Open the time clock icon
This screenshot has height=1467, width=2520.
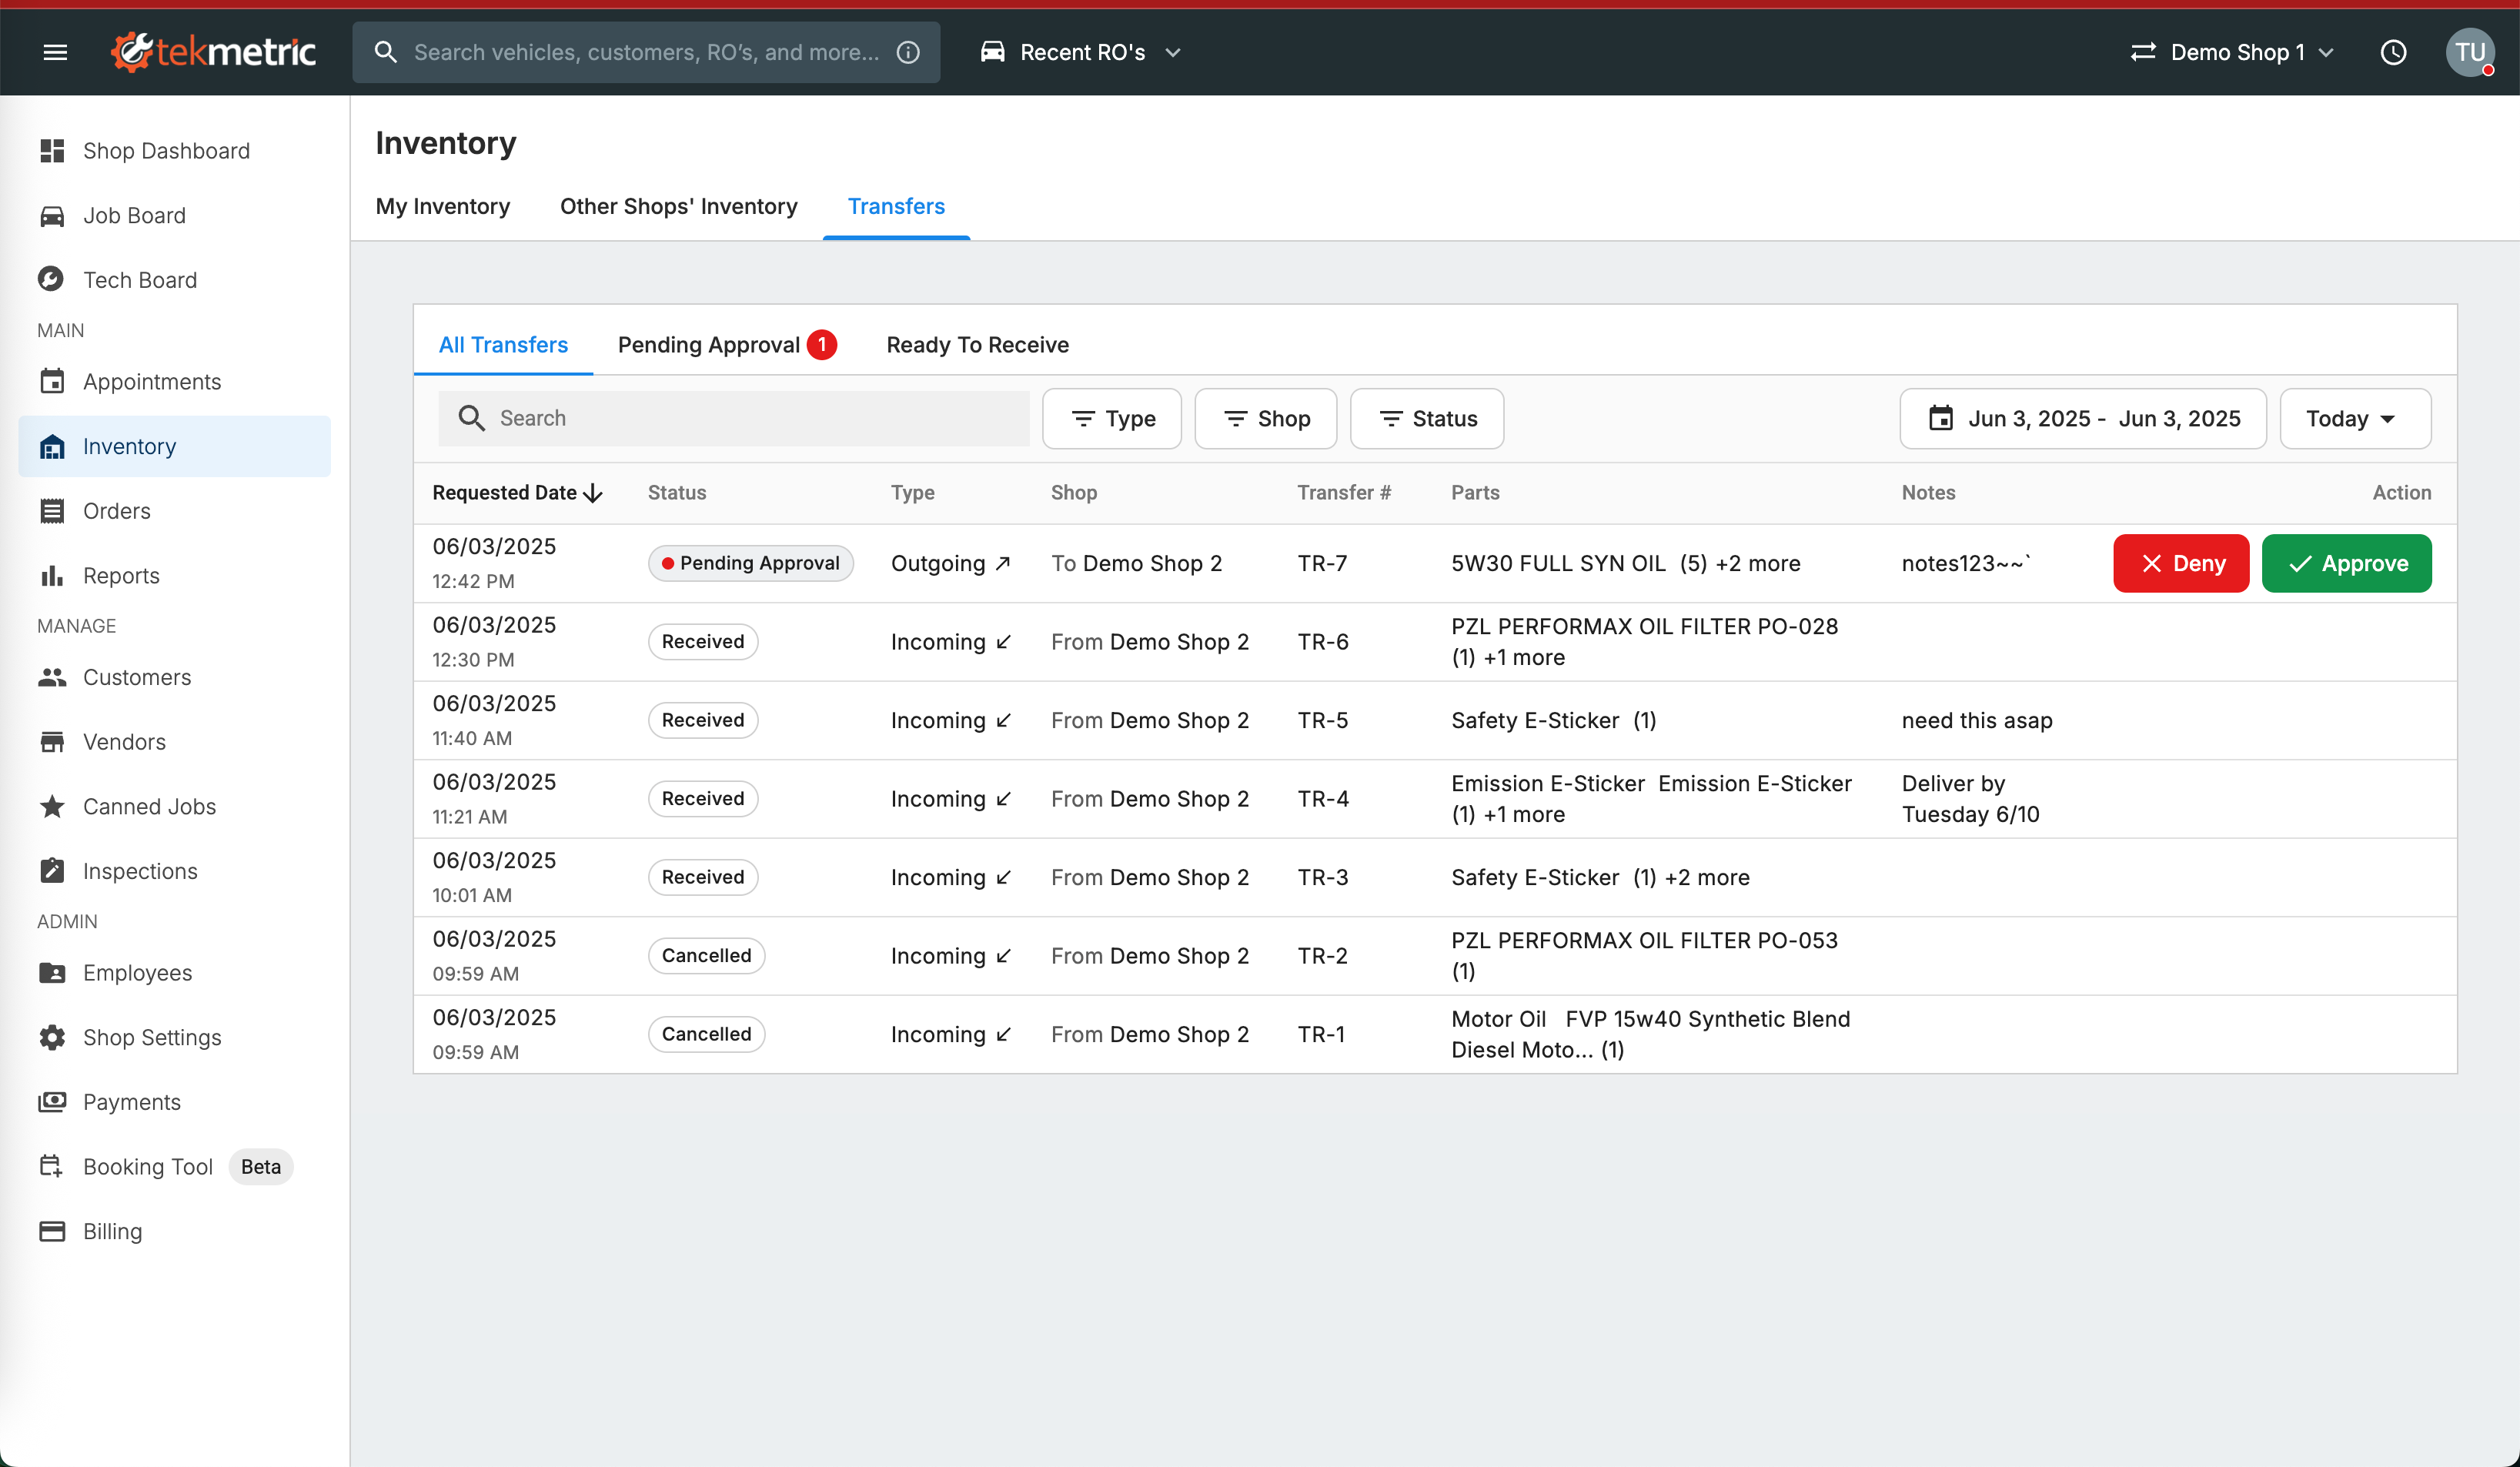pyautogui.click(x=2393, y=52)
